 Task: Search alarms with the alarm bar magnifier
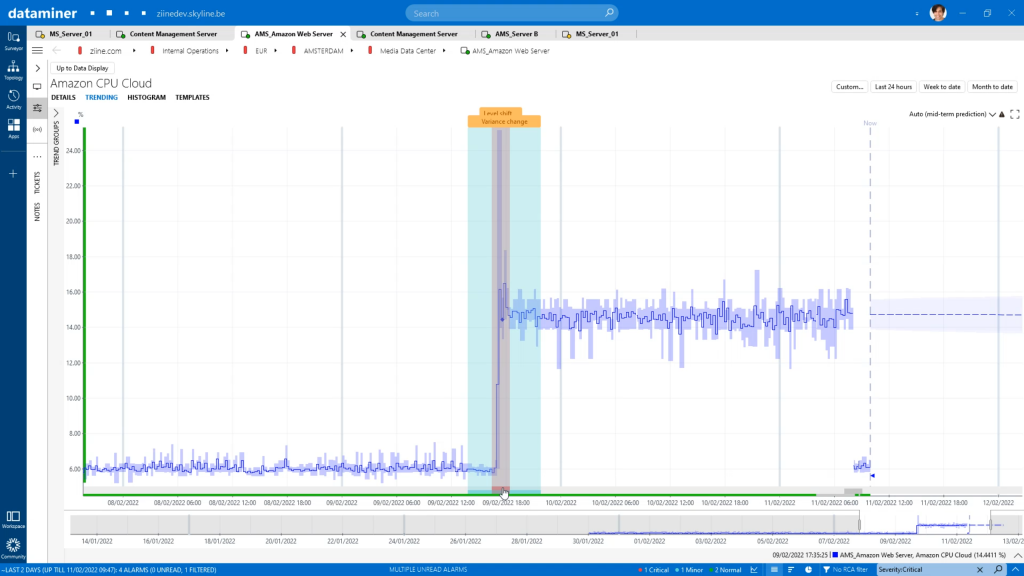coord(999,569)
